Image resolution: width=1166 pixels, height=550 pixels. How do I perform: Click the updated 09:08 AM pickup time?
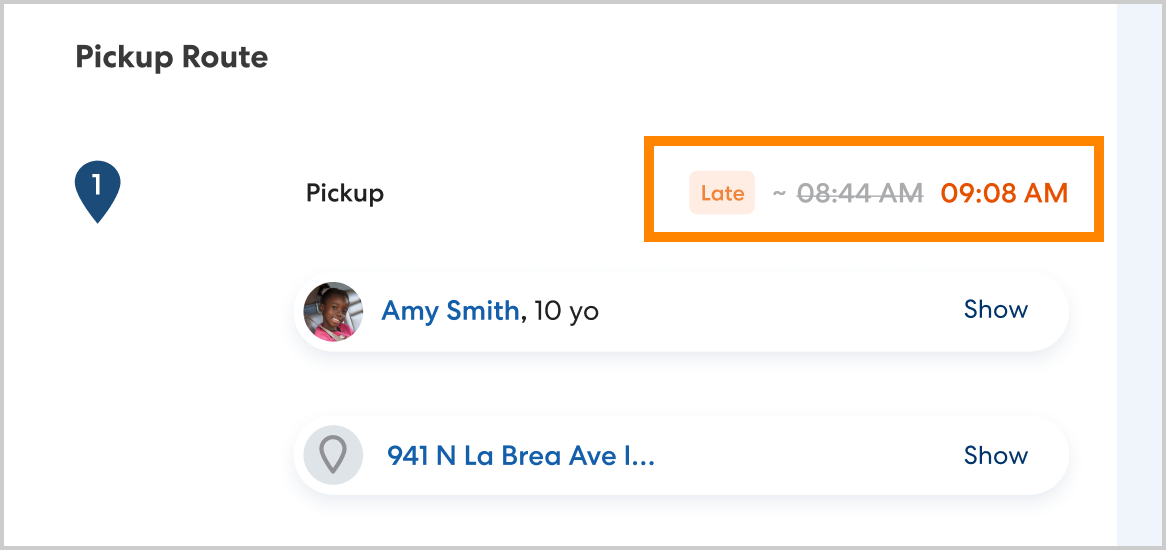1004,193
